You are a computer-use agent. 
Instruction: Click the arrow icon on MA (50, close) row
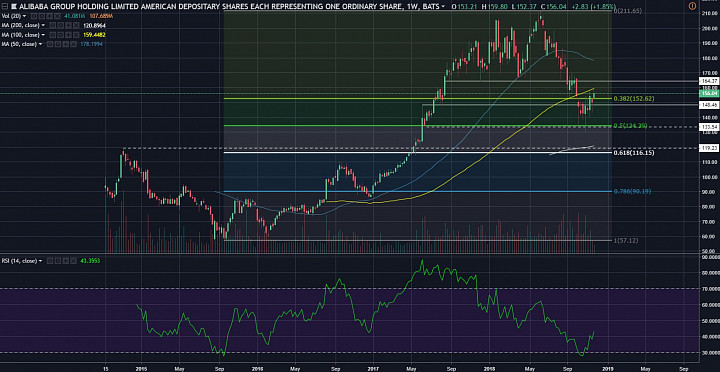[66, 44]
